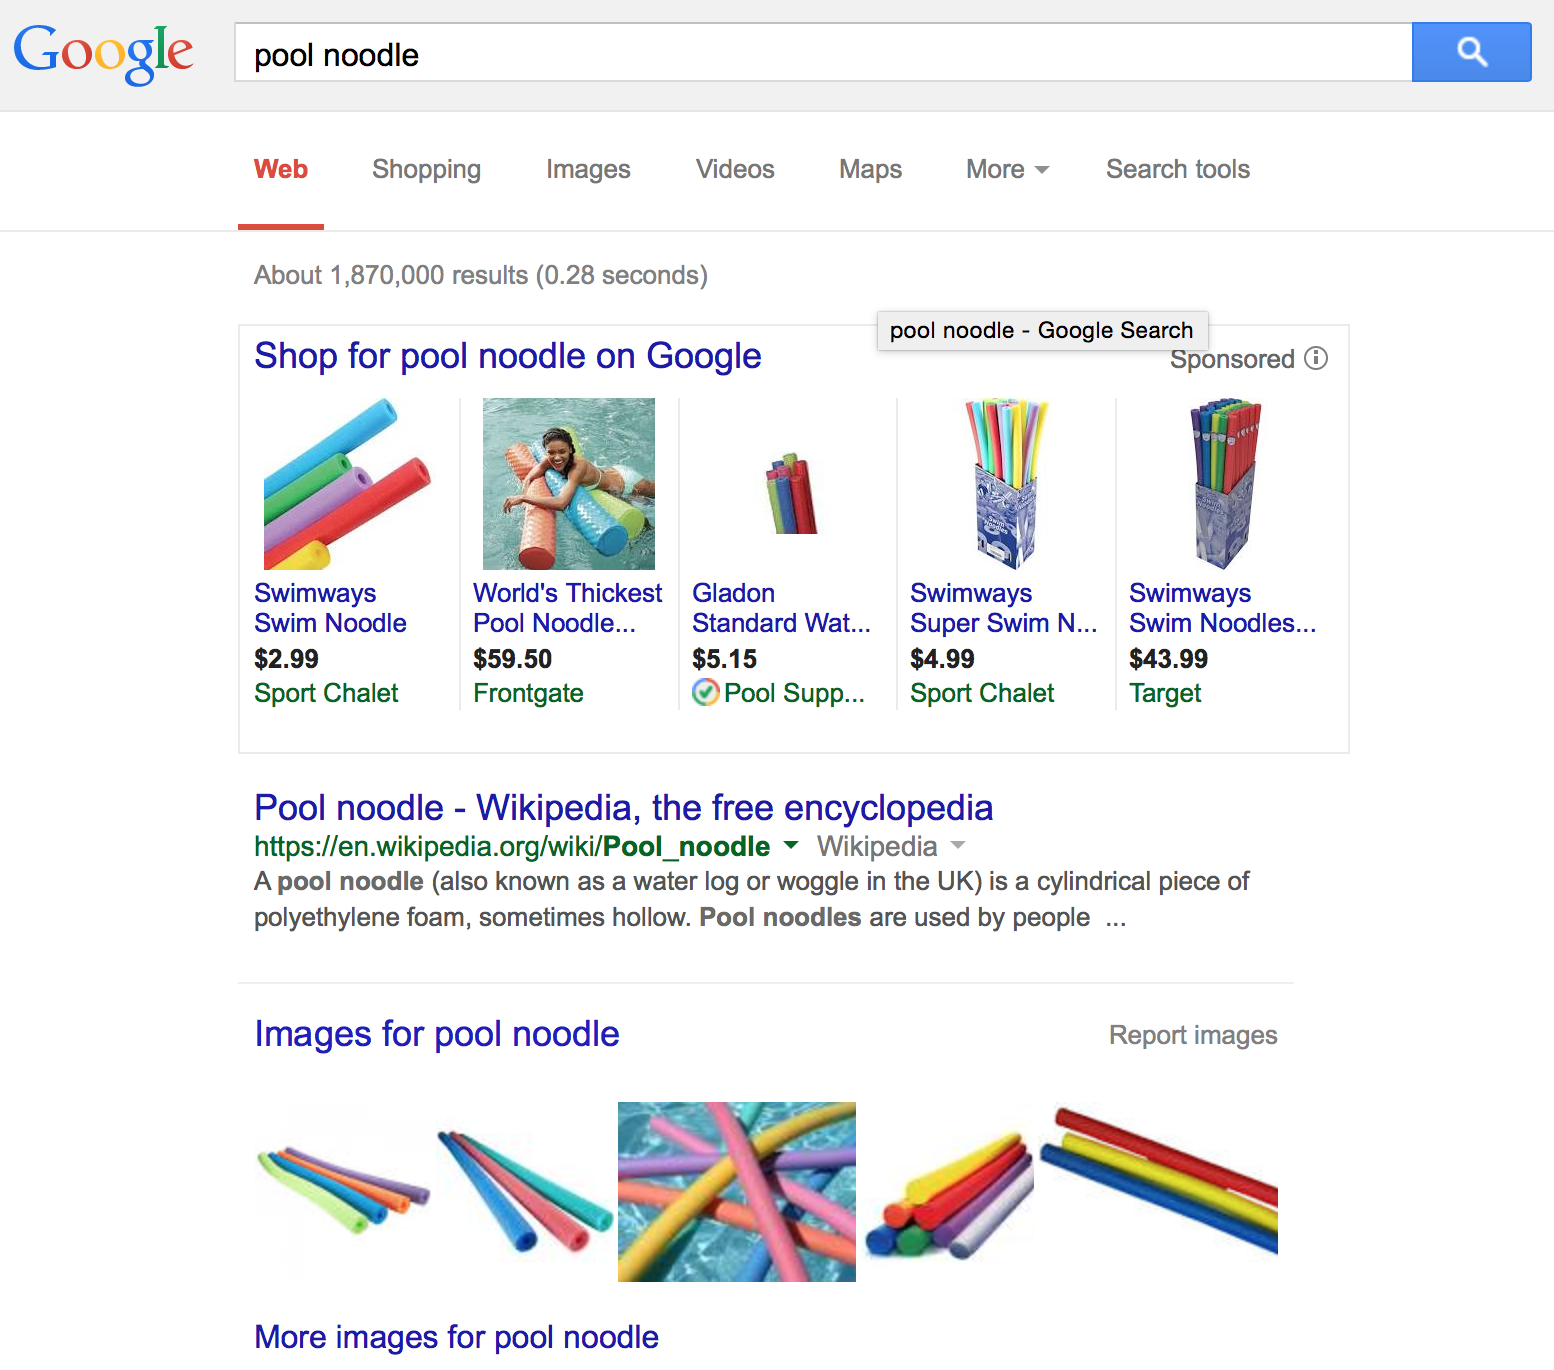
Task: Click the Google logo
Action: [103, 52]
